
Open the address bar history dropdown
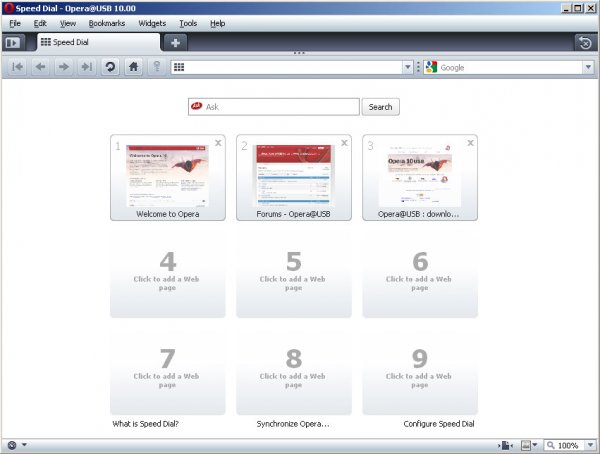click(408, 67)
